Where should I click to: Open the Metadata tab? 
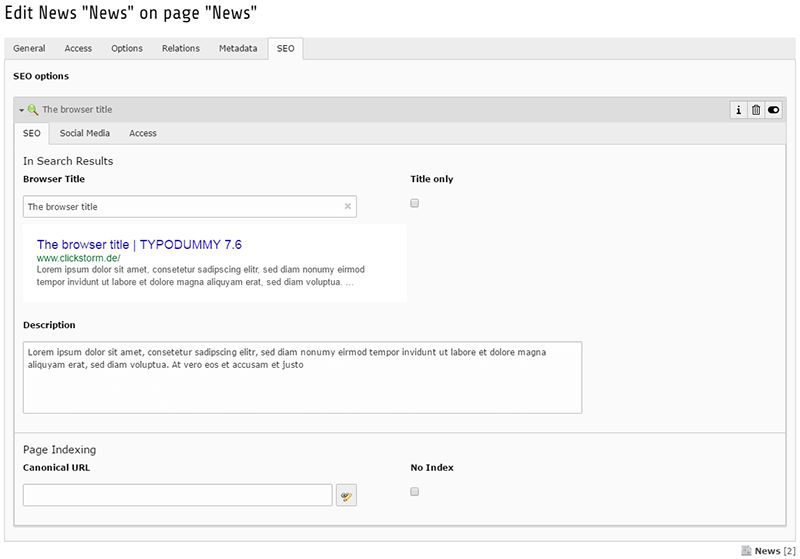(238, 48)
